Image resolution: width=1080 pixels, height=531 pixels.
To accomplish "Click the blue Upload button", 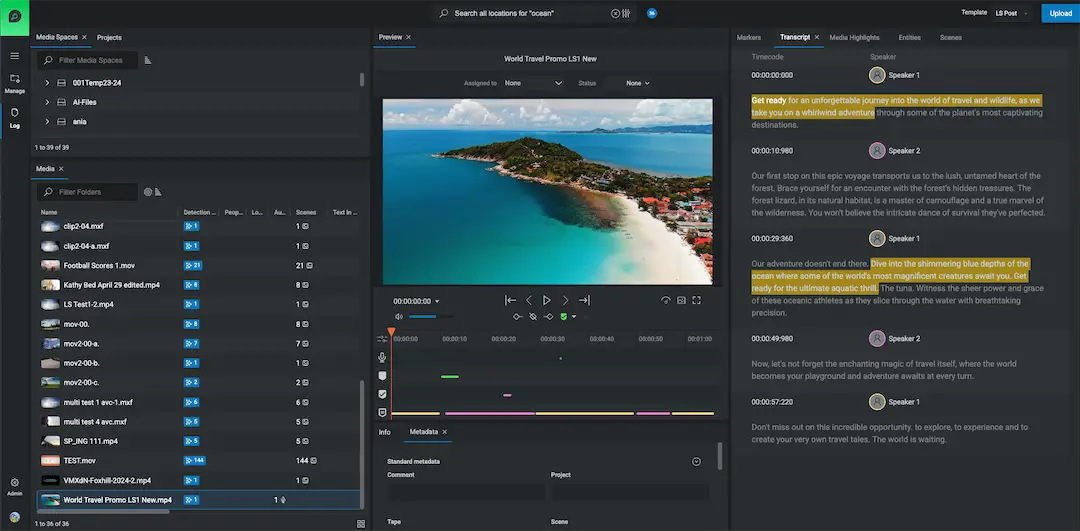I will pos(1060,13).
